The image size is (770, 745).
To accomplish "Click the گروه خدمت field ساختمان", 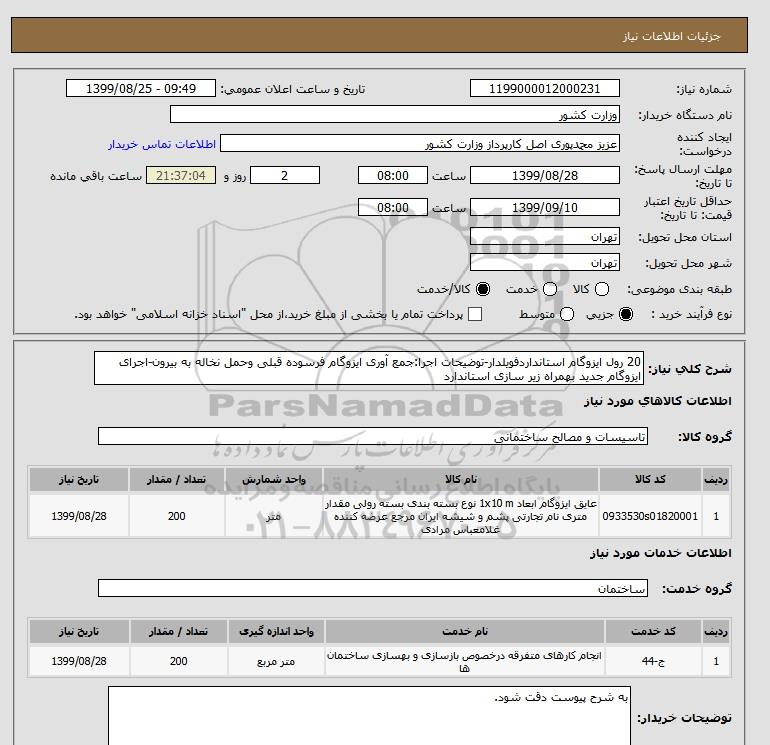I will [x=373, y=588].
